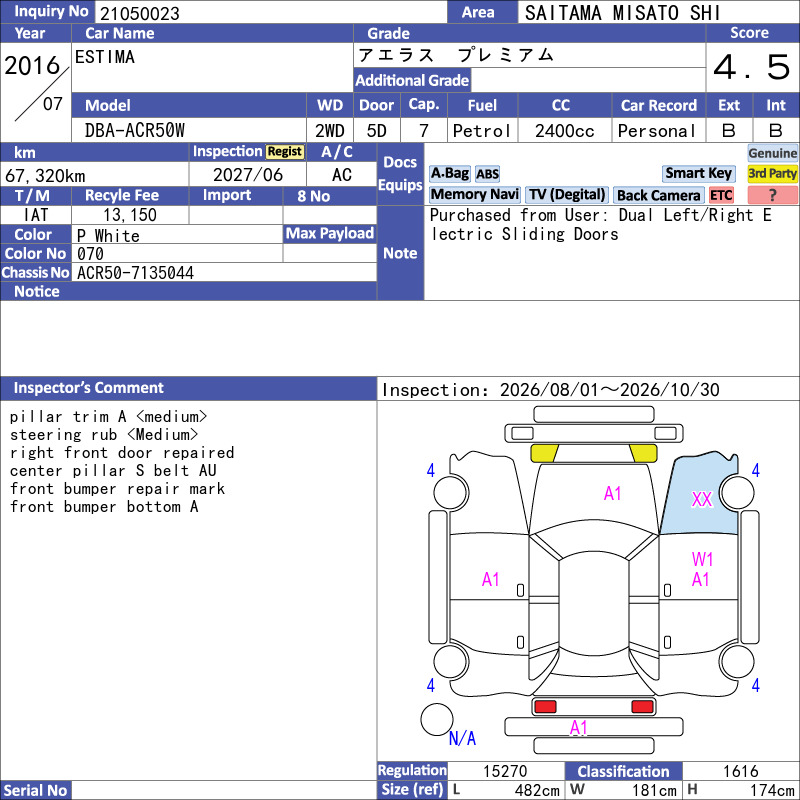The width and height of the screenshot is (800, 800).
Task: Click the Inquiry No value 21050023
Action: click(x=139, y=13)
